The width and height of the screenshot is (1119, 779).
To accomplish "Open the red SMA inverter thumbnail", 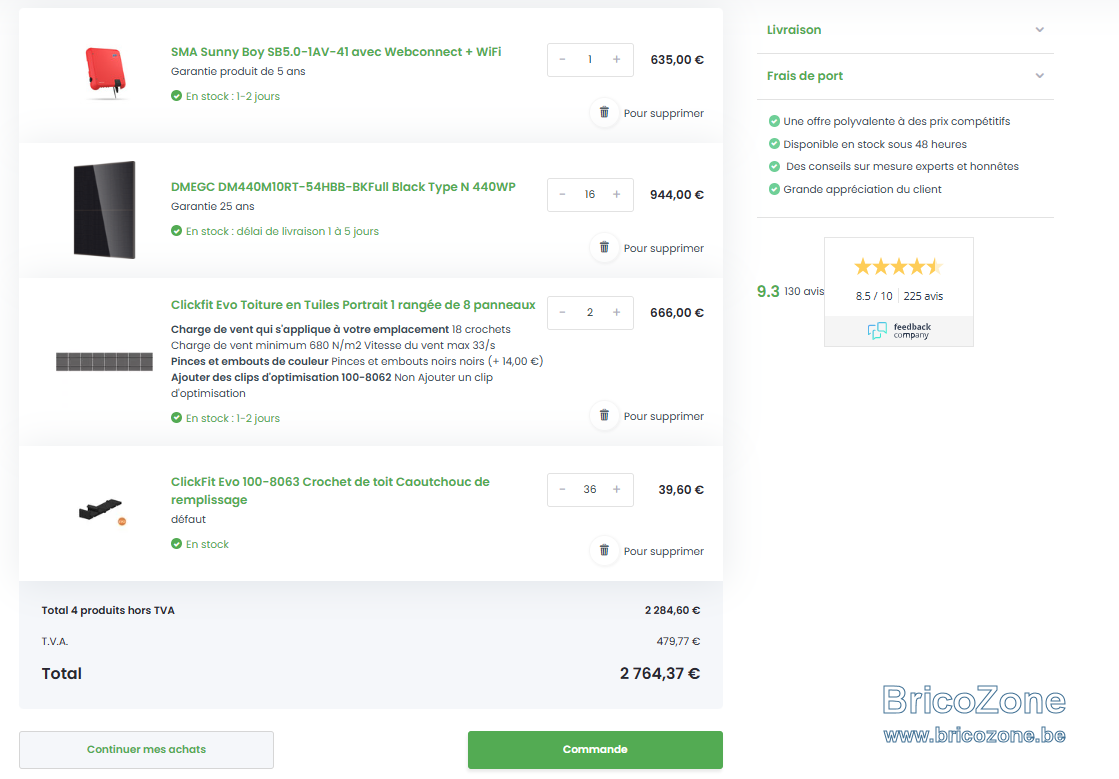I will pyautogui.click(x=105, y=72).
